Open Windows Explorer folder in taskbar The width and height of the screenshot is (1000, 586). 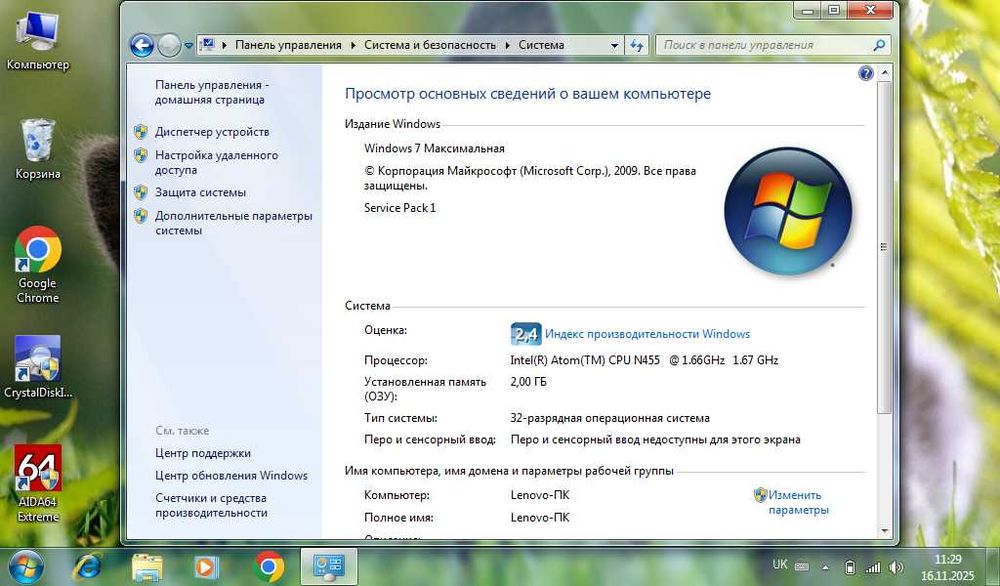pos(147,566)
